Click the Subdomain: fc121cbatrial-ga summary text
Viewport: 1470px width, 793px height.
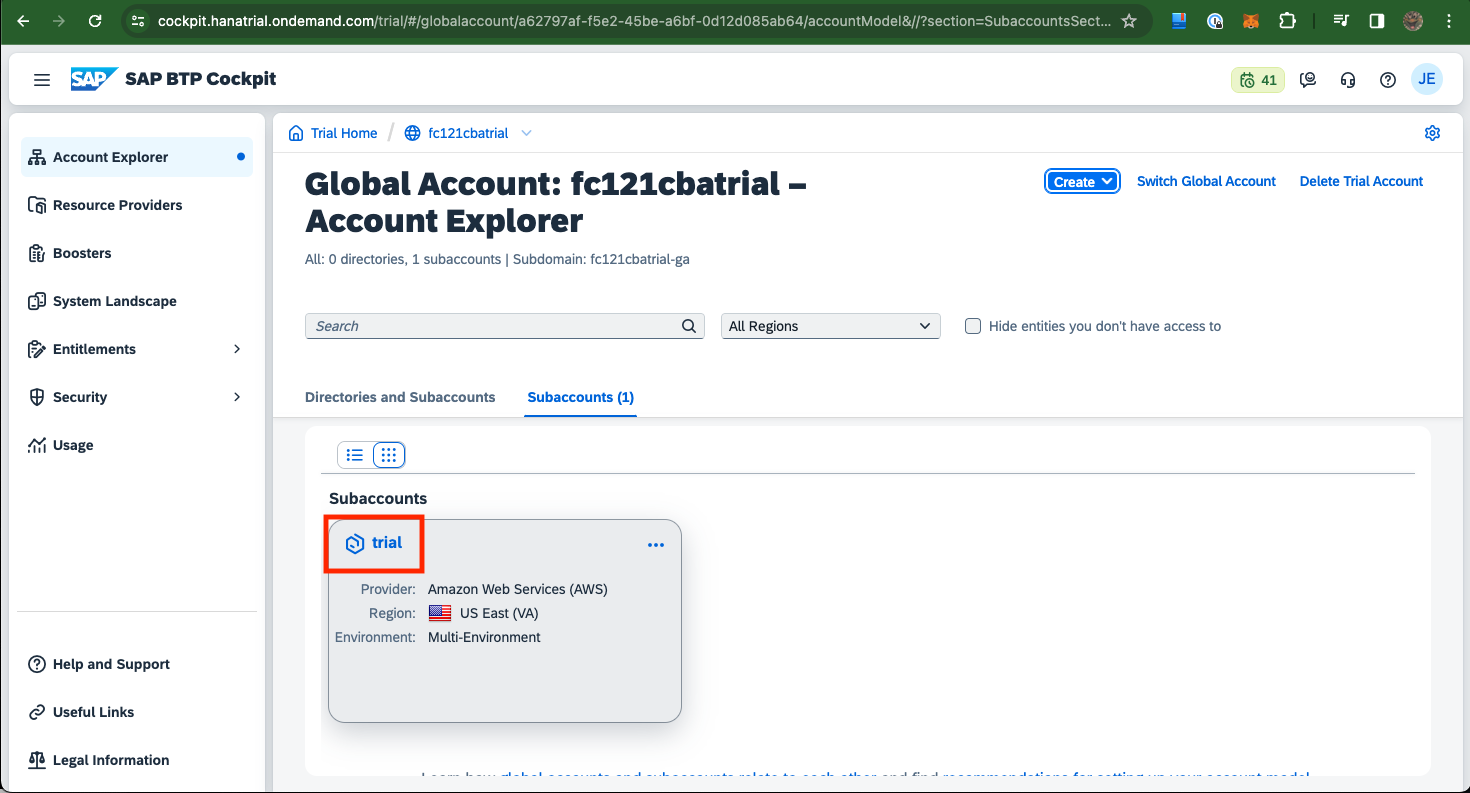pos(601,259)
